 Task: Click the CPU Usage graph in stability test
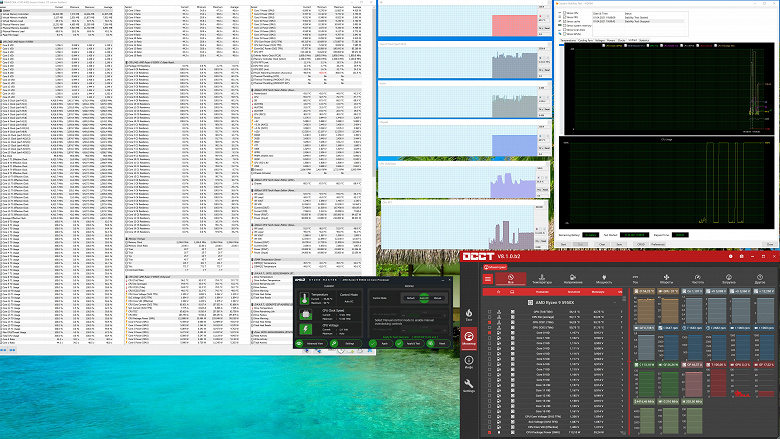(665, 185)
